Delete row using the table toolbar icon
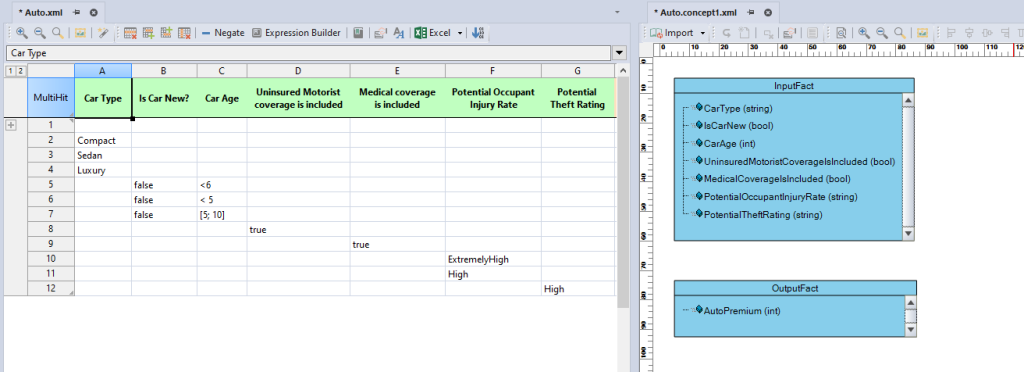The width and height of the screenshot is (1024, 372). [130, 33]
